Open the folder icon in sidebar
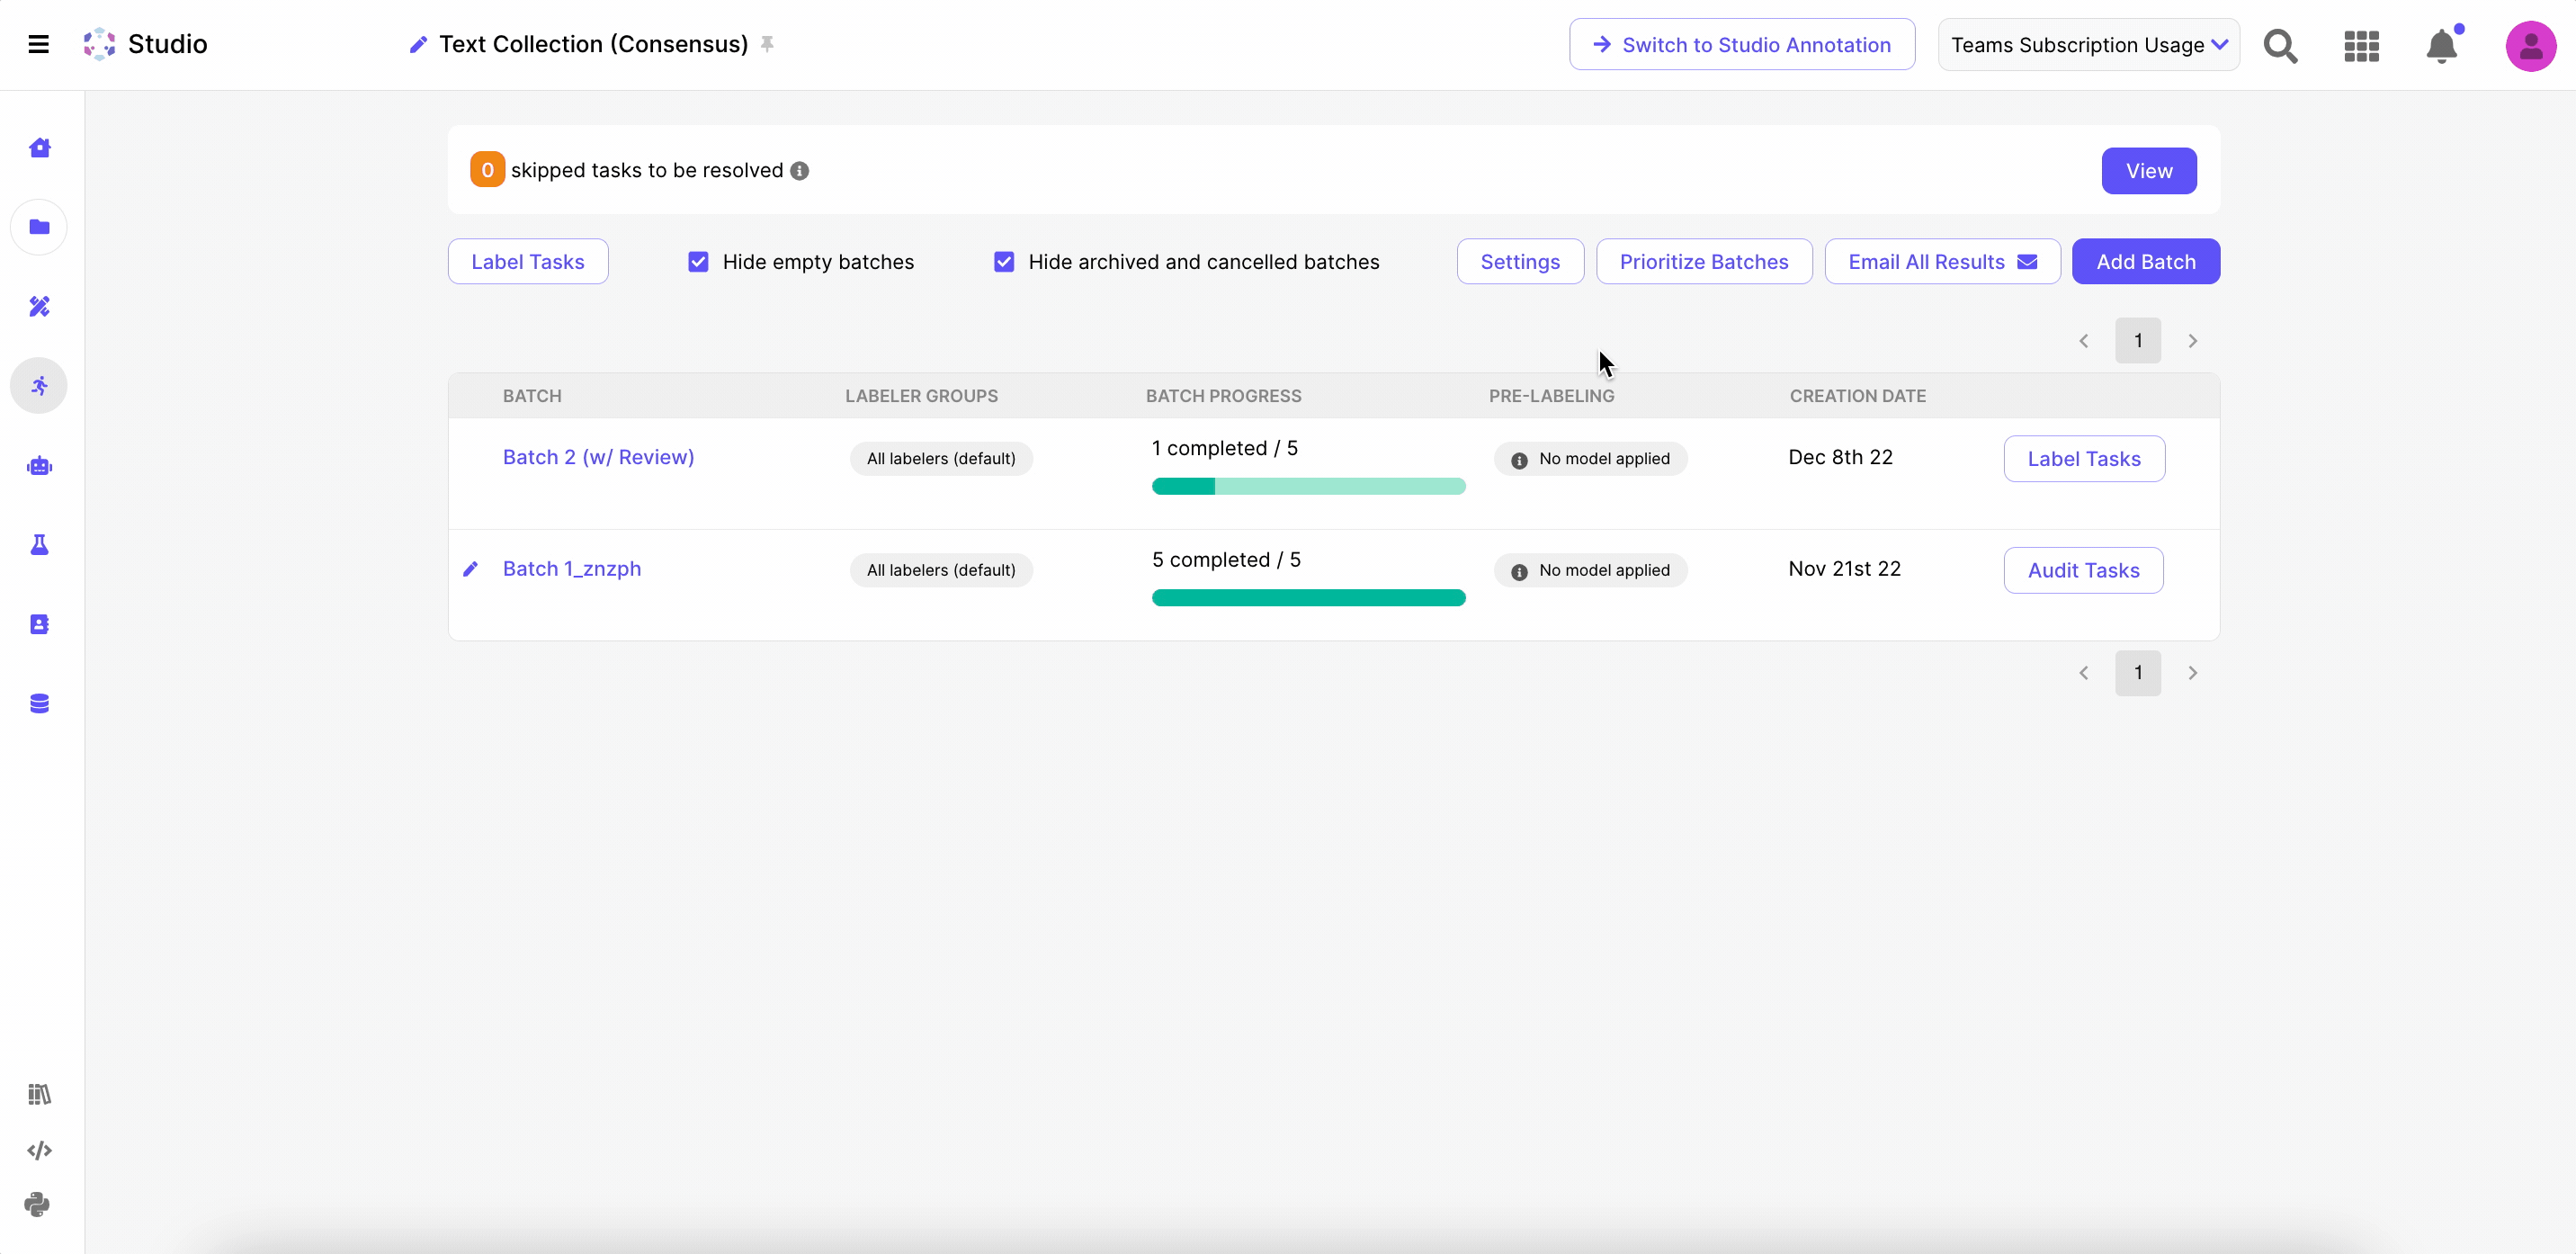 [x=40, y=227]
